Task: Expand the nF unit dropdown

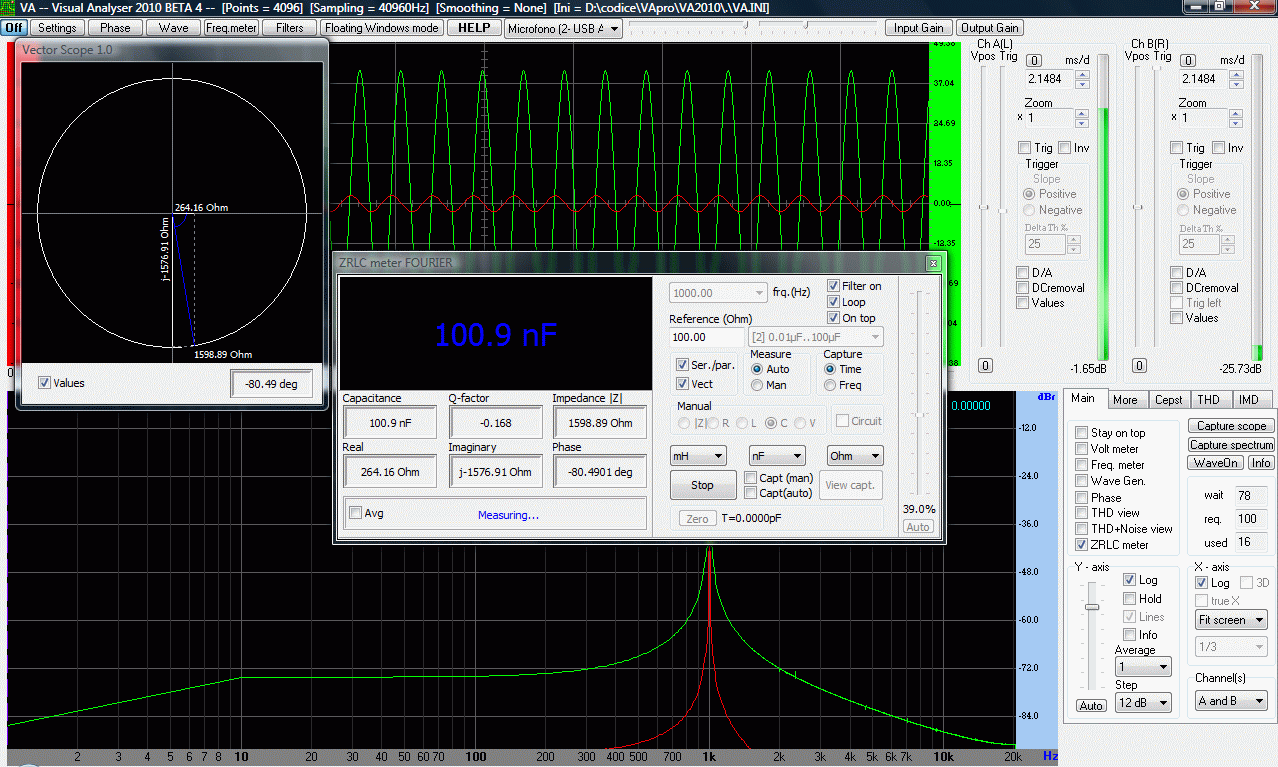Action: point(777,456)
